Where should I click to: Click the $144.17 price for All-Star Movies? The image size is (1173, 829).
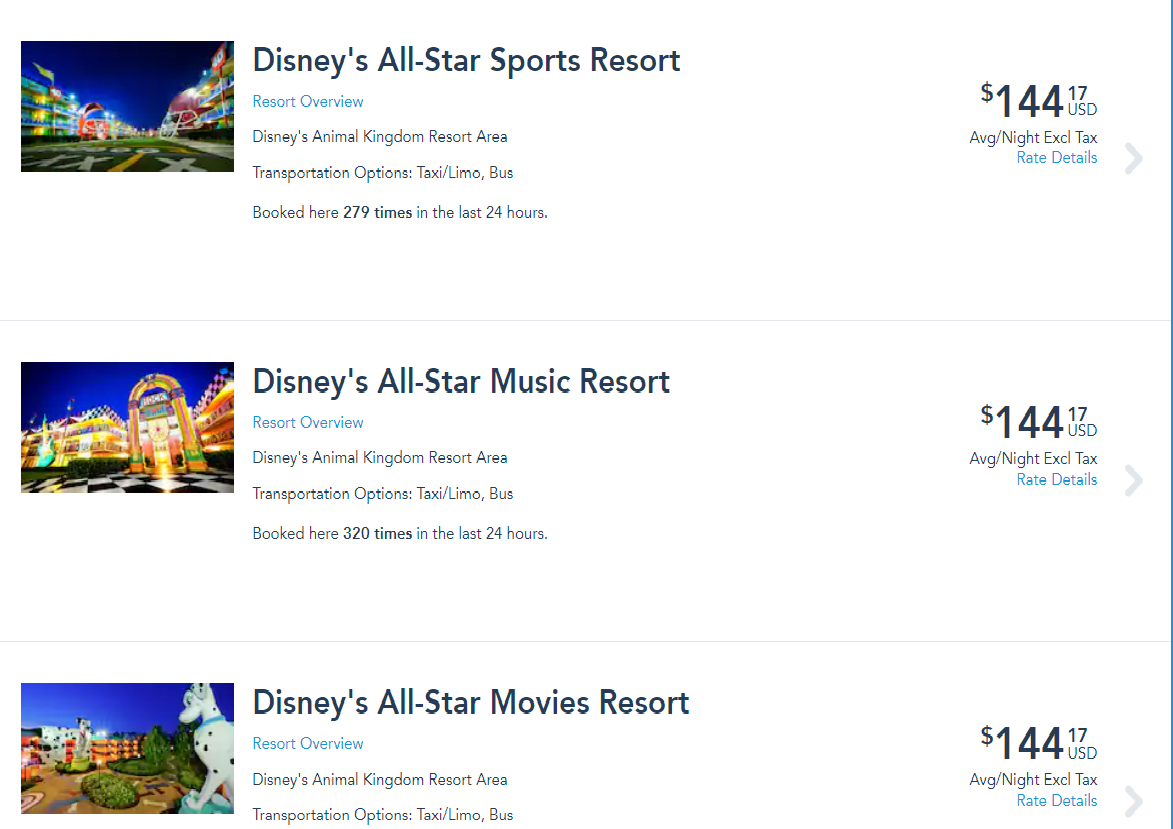point(1039,742)
